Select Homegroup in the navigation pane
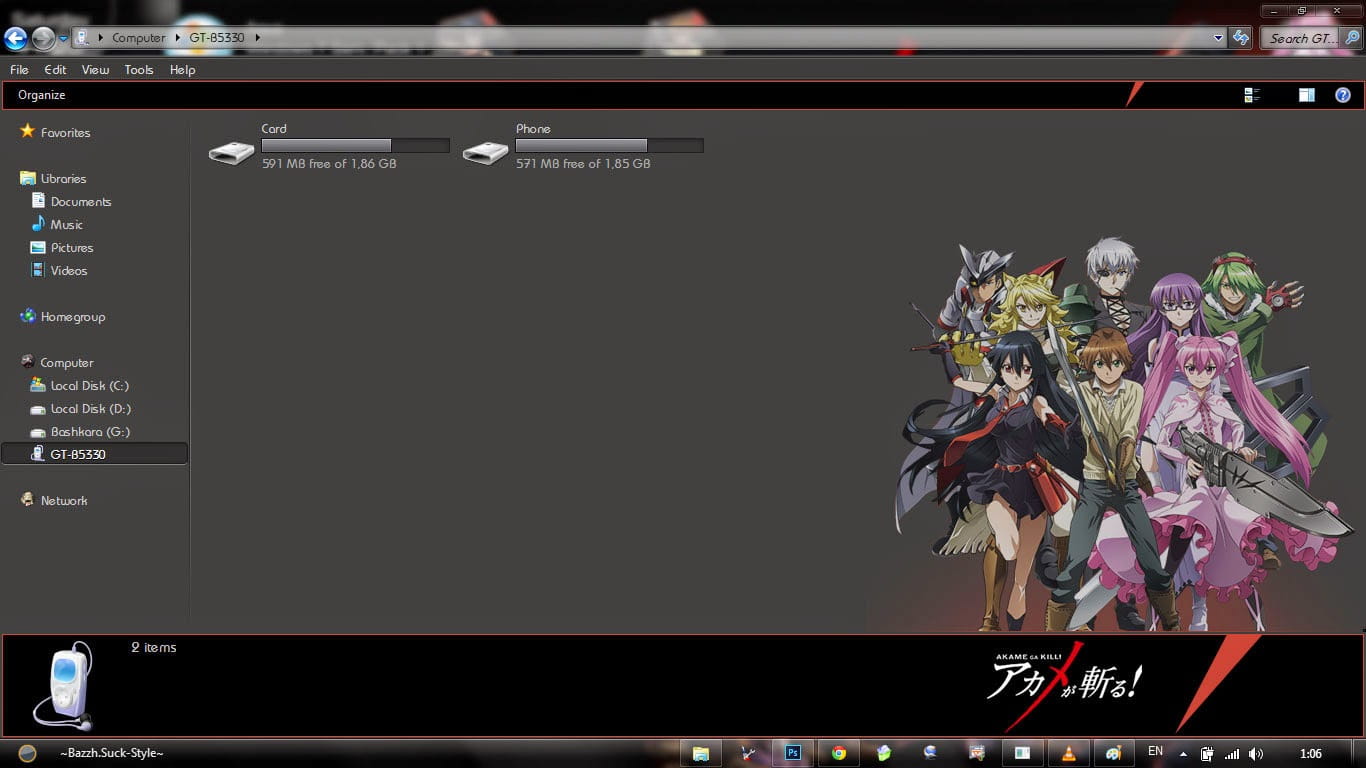1366x768 pixels. [x=72, y=317]
